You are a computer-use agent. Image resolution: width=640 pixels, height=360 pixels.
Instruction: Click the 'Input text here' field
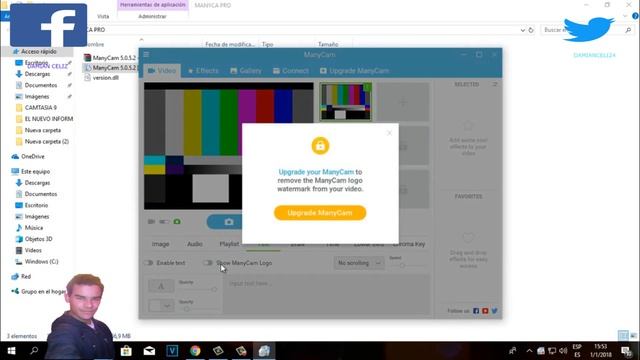[x=327, y=294]
